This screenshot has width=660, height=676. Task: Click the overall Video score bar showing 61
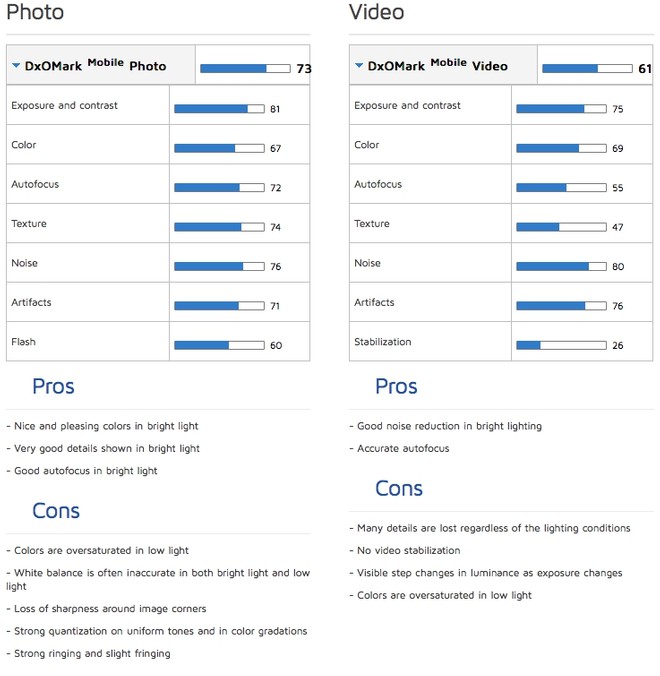[x=587, y=68]
